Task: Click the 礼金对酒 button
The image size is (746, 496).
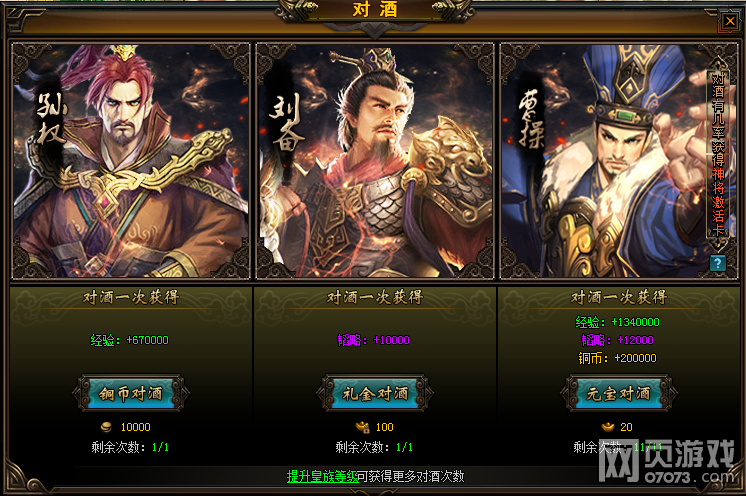Action: (375, 393)
